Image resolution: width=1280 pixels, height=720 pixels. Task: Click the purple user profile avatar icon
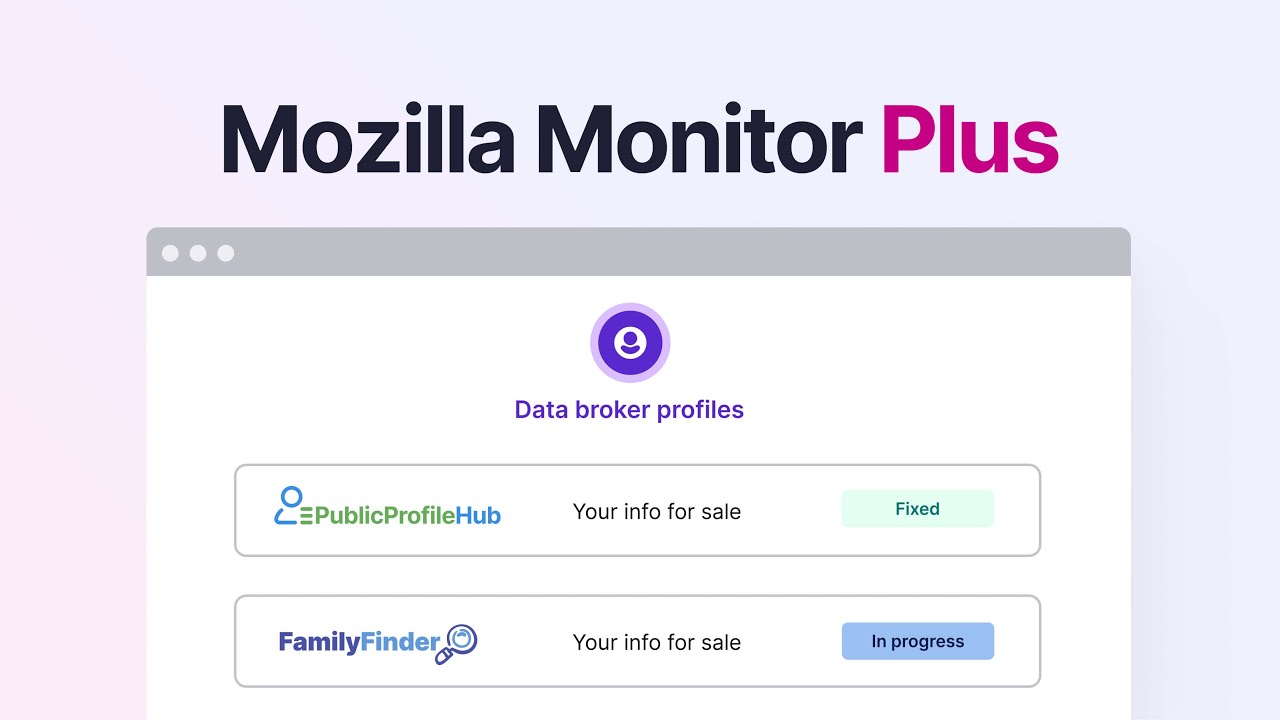(630, 343)
